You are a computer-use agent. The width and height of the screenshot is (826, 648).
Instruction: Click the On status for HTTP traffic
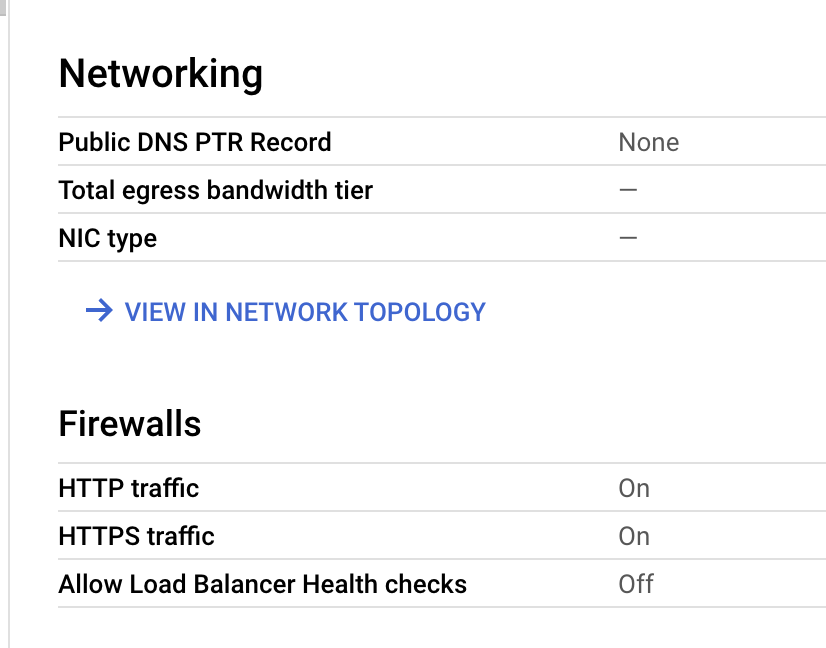tap(634, 488)
